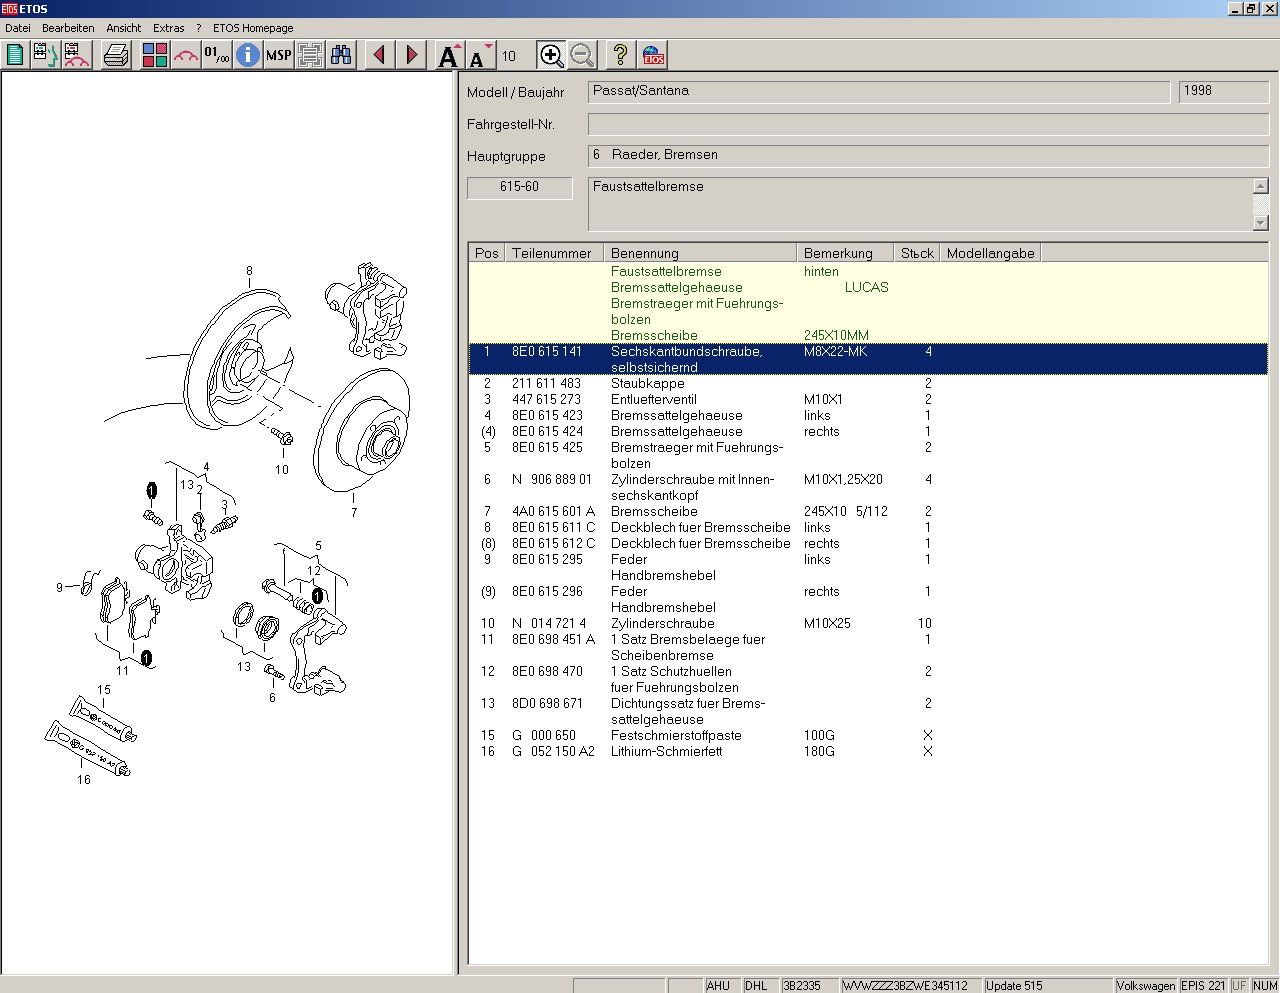
Task: Click the third toolbar icon with red arc
Action: pyautogui.click(x=77, y=55)
